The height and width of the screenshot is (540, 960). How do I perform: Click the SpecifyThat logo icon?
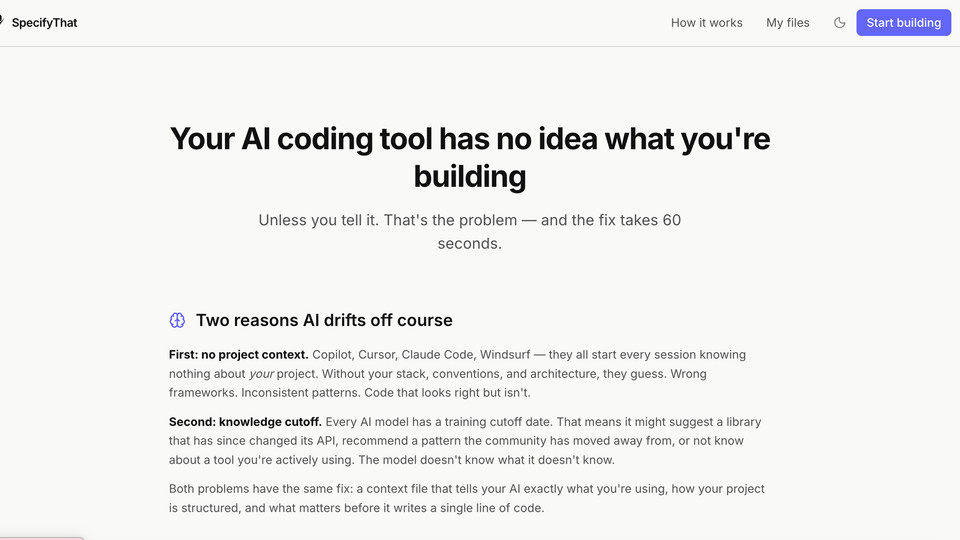coord(3,22)
